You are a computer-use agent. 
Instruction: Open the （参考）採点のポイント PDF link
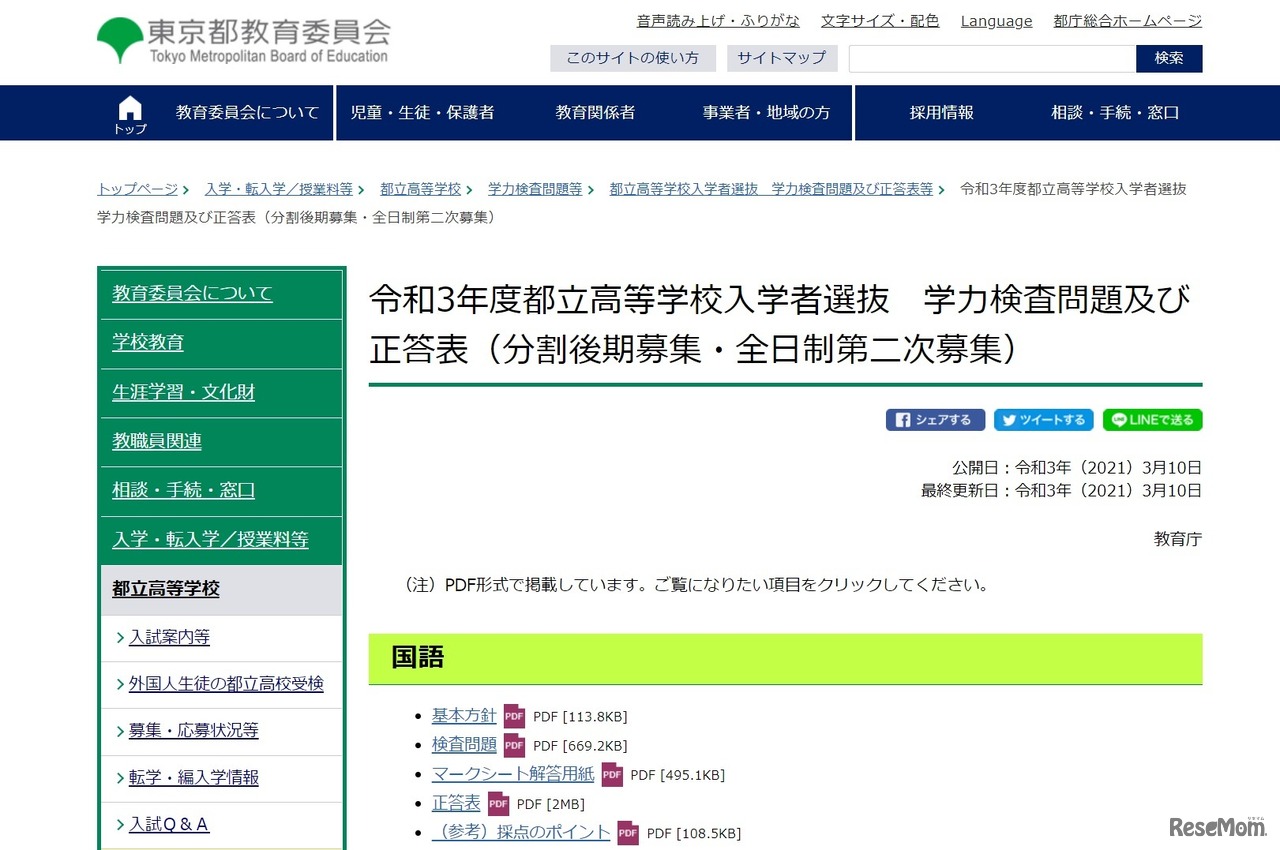521,832
